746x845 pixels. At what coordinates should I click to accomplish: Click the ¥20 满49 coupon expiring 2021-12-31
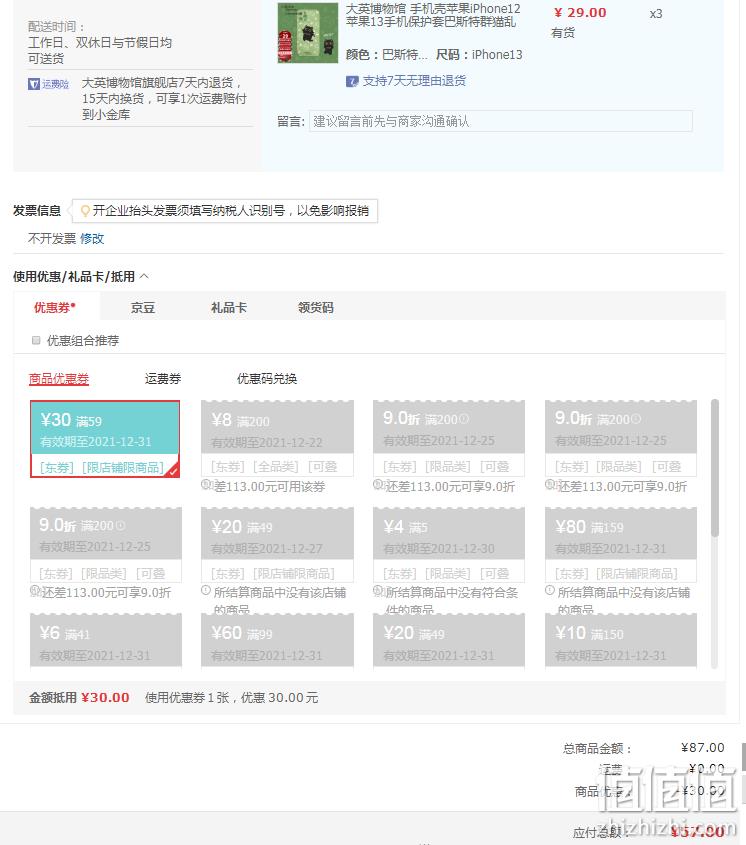(449, 641)
